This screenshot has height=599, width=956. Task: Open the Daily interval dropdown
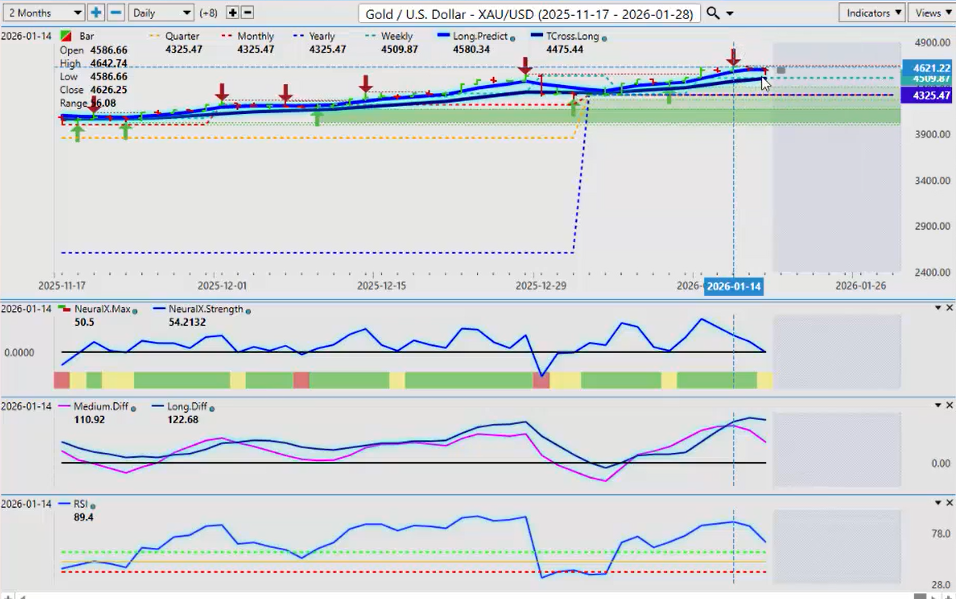[x=161, y=13]
